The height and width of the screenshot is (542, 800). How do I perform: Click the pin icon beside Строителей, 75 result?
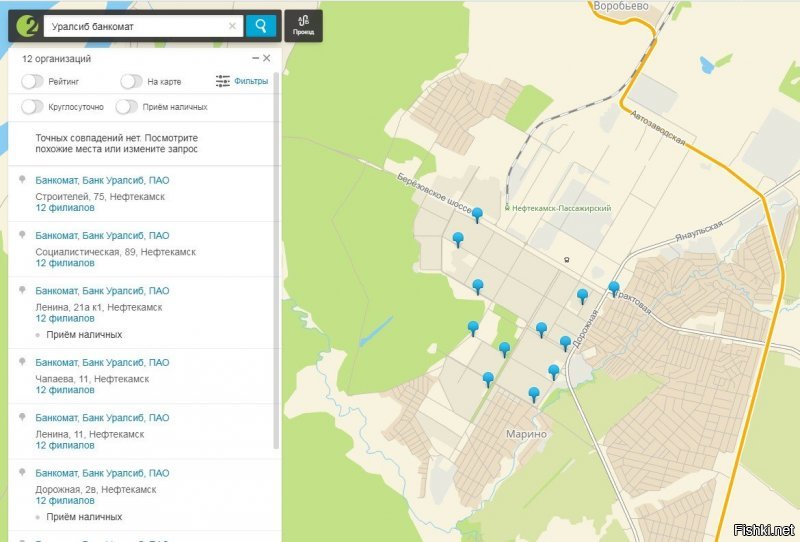(22, 179)
